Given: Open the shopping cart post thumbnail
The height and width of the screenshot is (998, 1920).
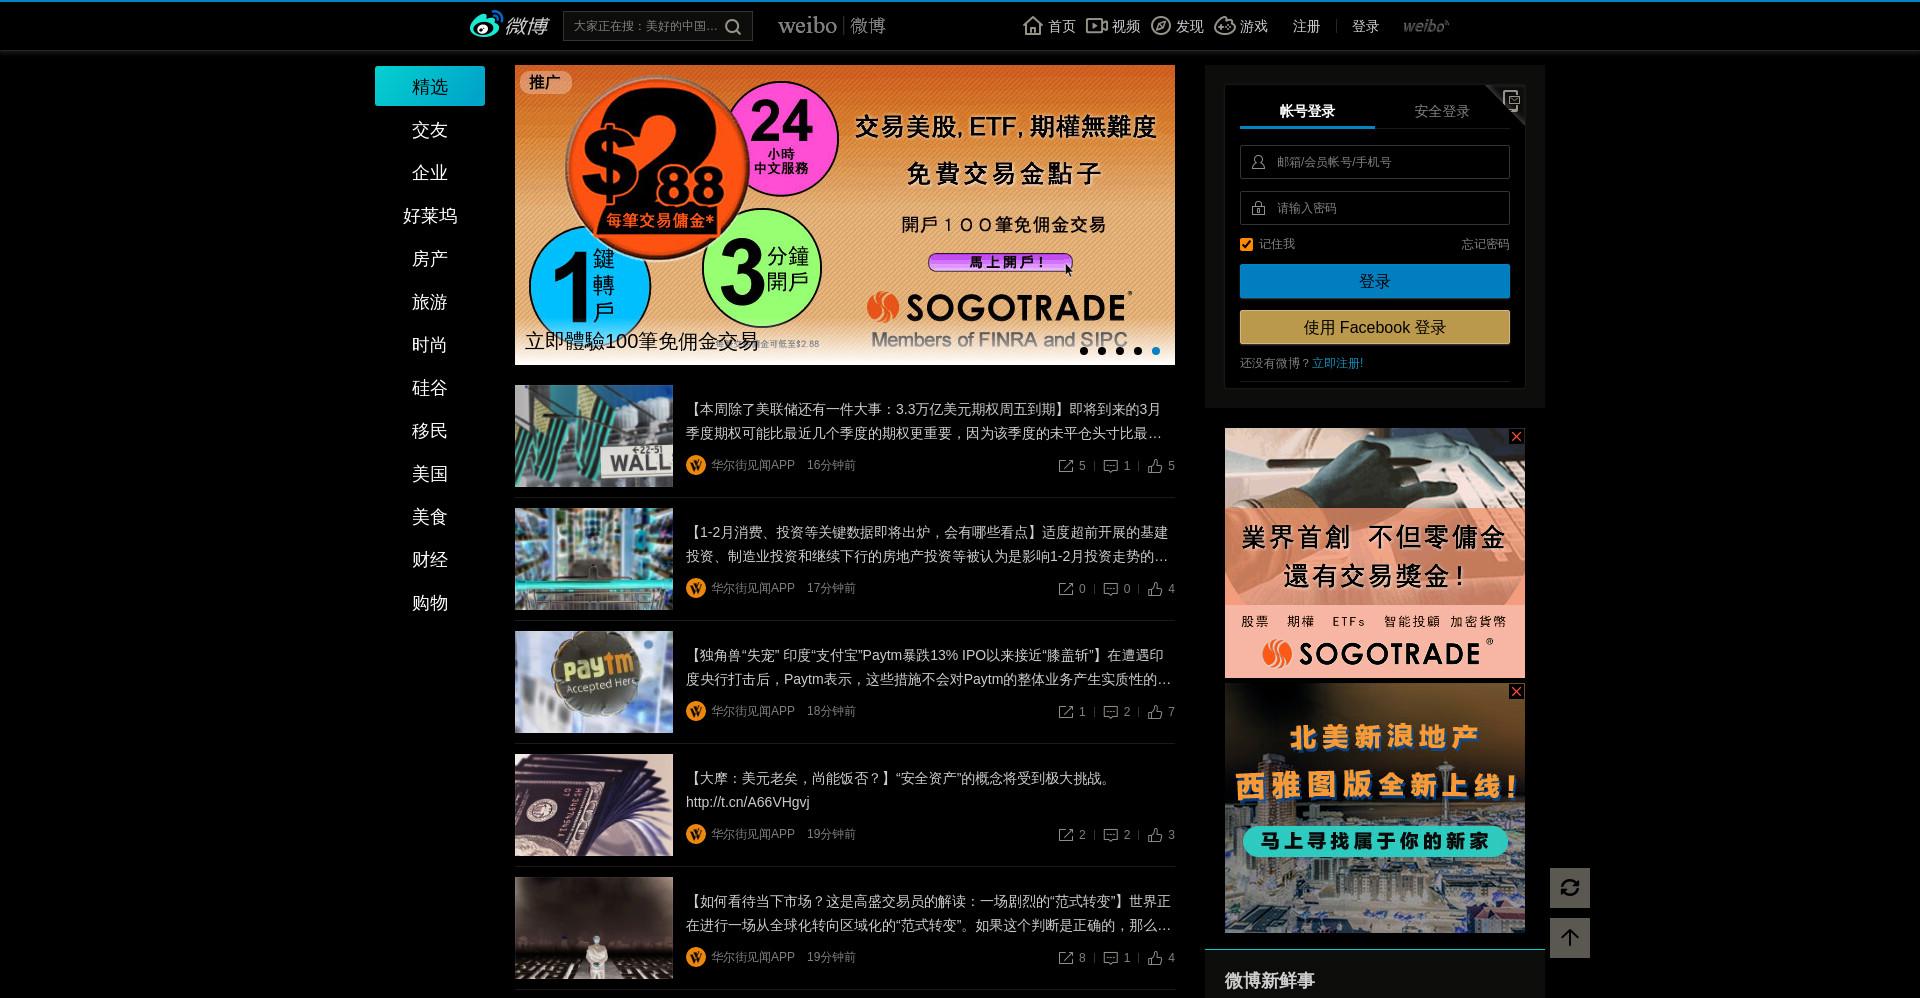Looking at the screenshot, I should tap(594, 559).
